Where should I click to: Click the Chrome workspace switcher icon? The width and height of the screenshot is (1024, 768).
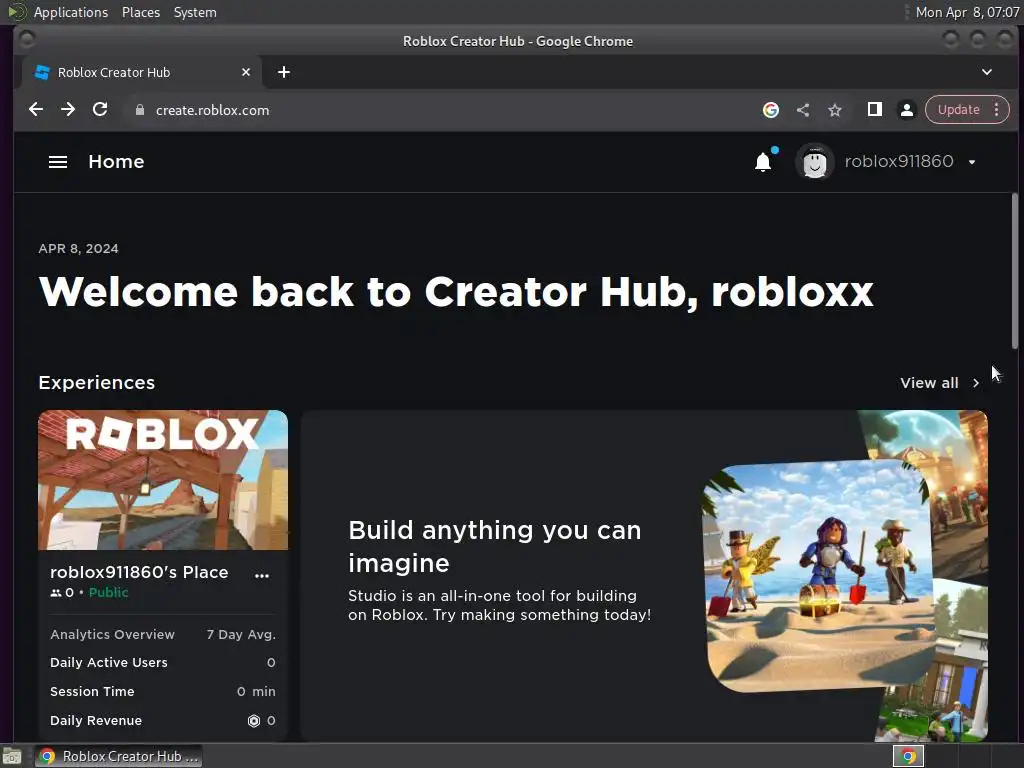coord(908,756)
